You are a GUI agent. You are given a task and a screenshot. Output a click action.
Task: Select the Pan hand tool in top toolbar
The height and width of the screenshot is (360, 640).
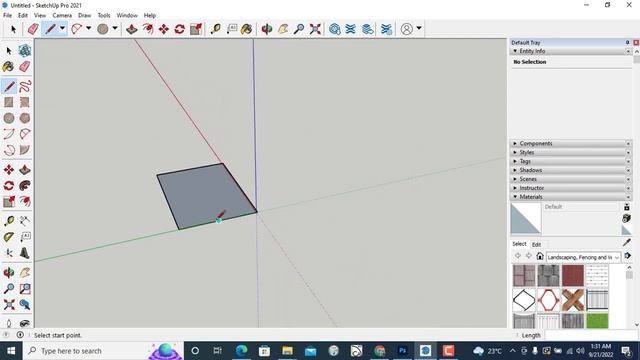[283, 29]
